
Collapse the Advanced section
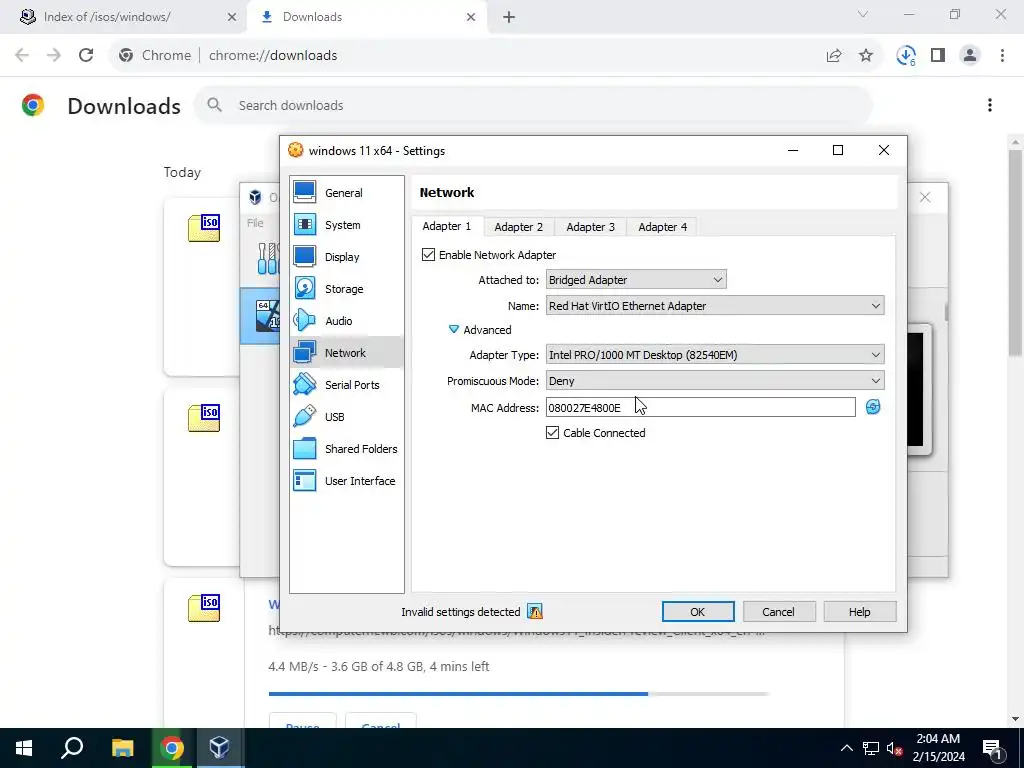point(454,330)
